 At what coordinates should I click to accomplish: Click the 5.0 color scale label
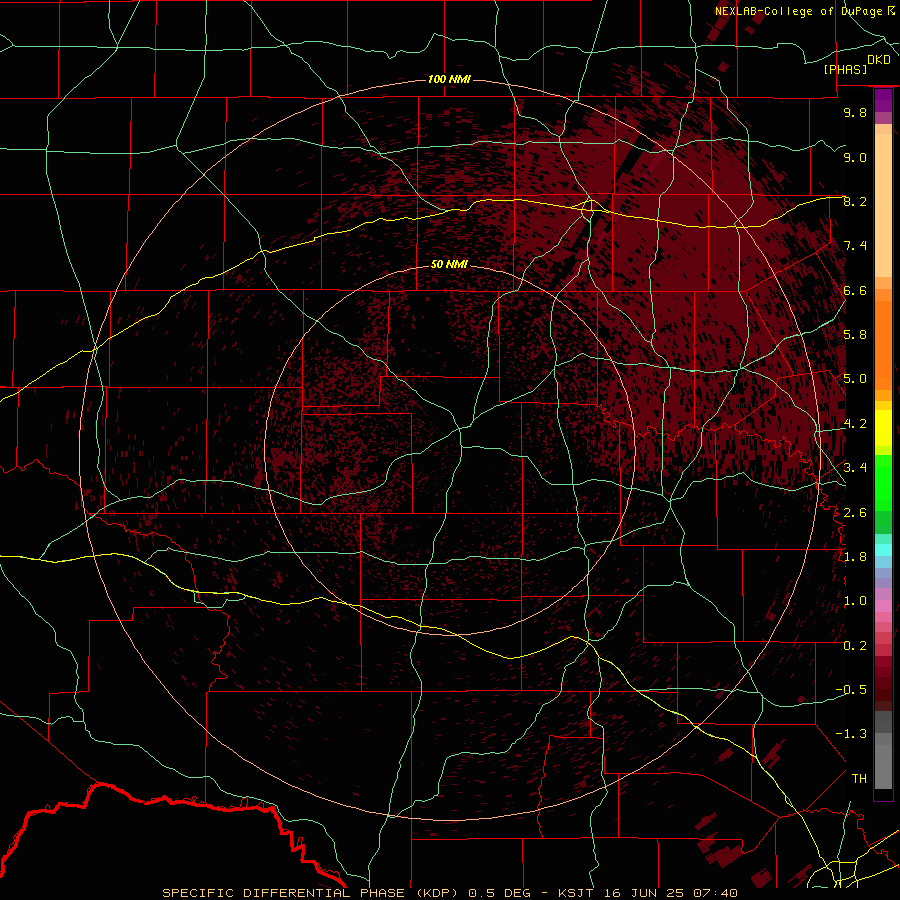[x=855, y=379]
